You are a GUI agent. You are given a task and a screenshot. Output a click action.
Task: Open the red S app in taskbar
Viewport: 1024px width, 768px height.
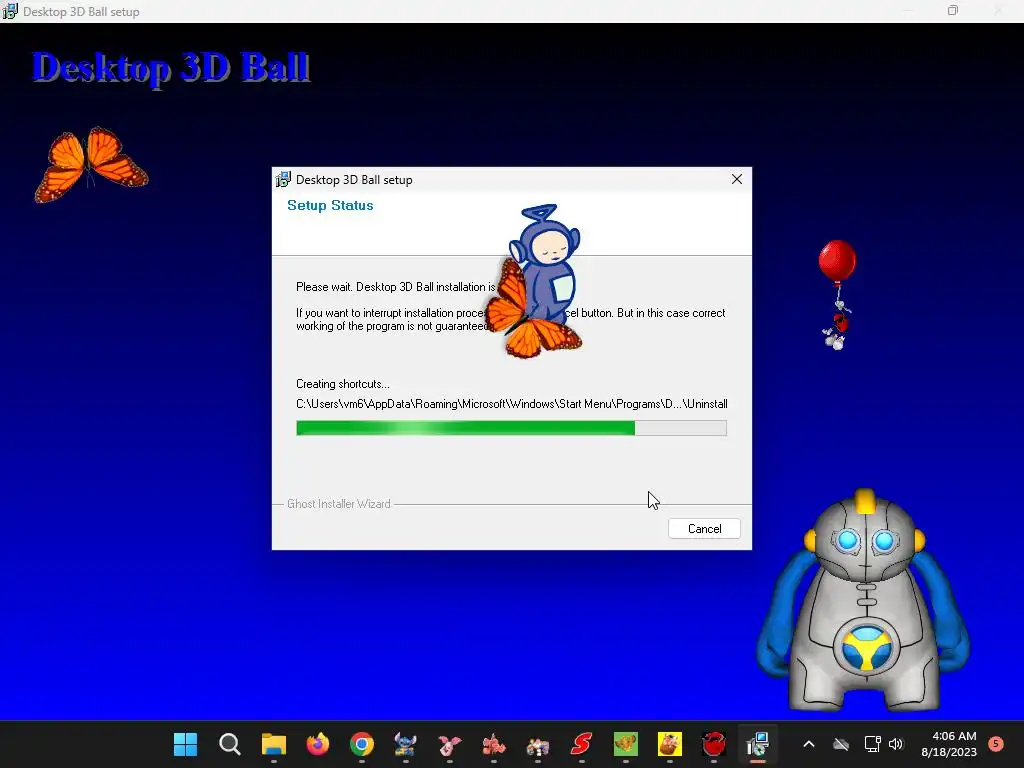581,744
